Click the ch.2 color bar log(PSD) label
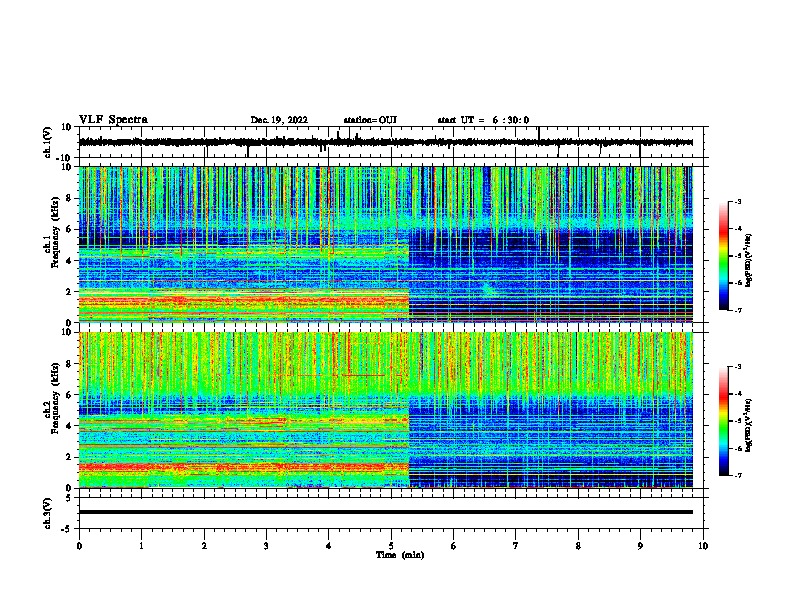This screenshot has height=612, width=792. tap(749, 426)
